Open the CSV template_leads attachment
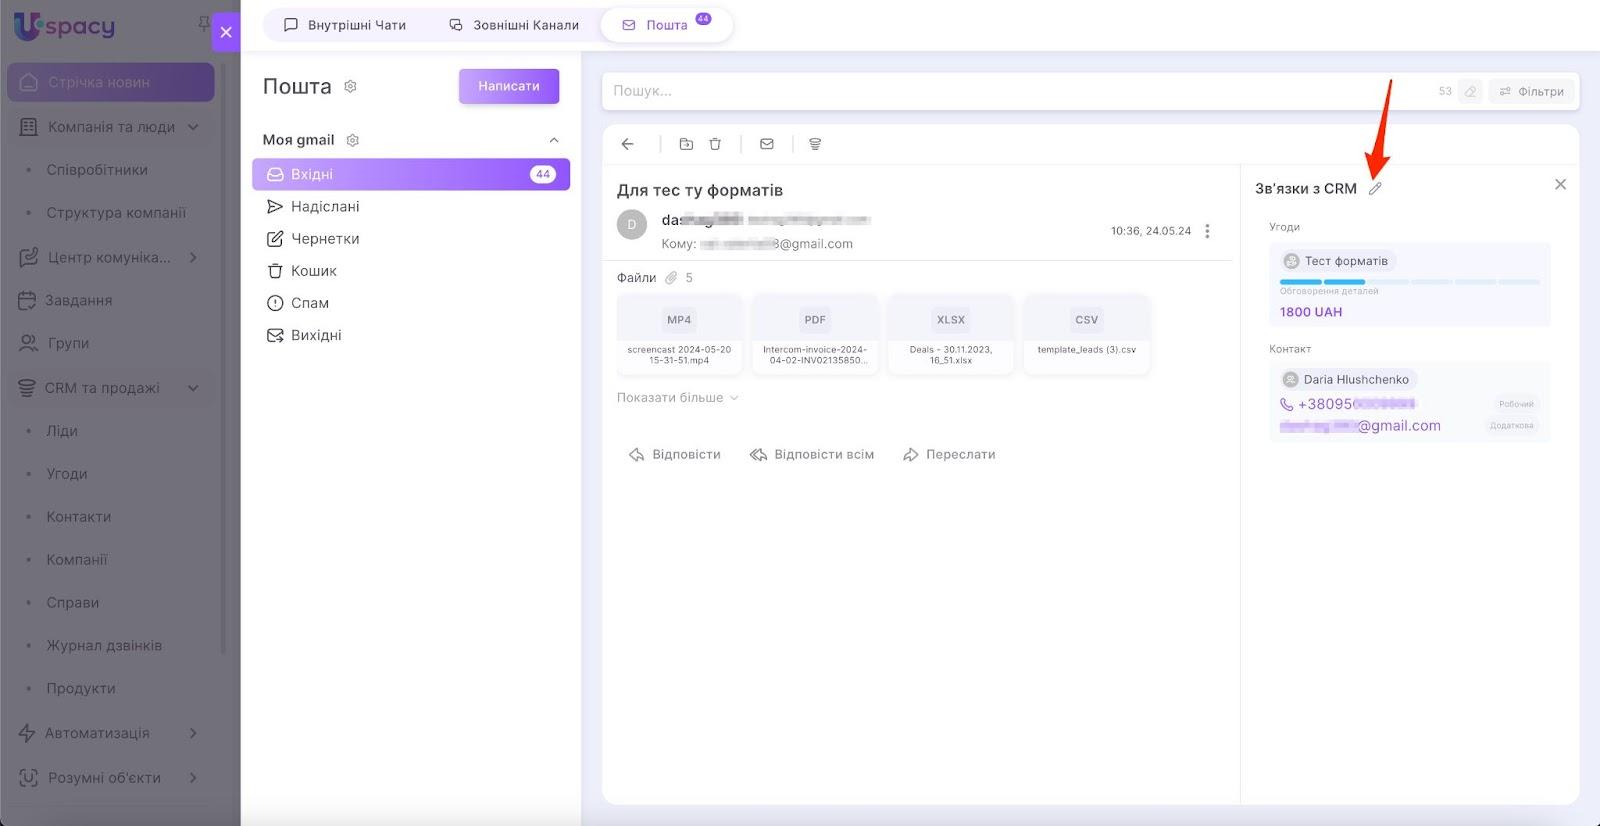Image resolution: width=1600 pixels, height=826 pixels. coord(1087,335)
